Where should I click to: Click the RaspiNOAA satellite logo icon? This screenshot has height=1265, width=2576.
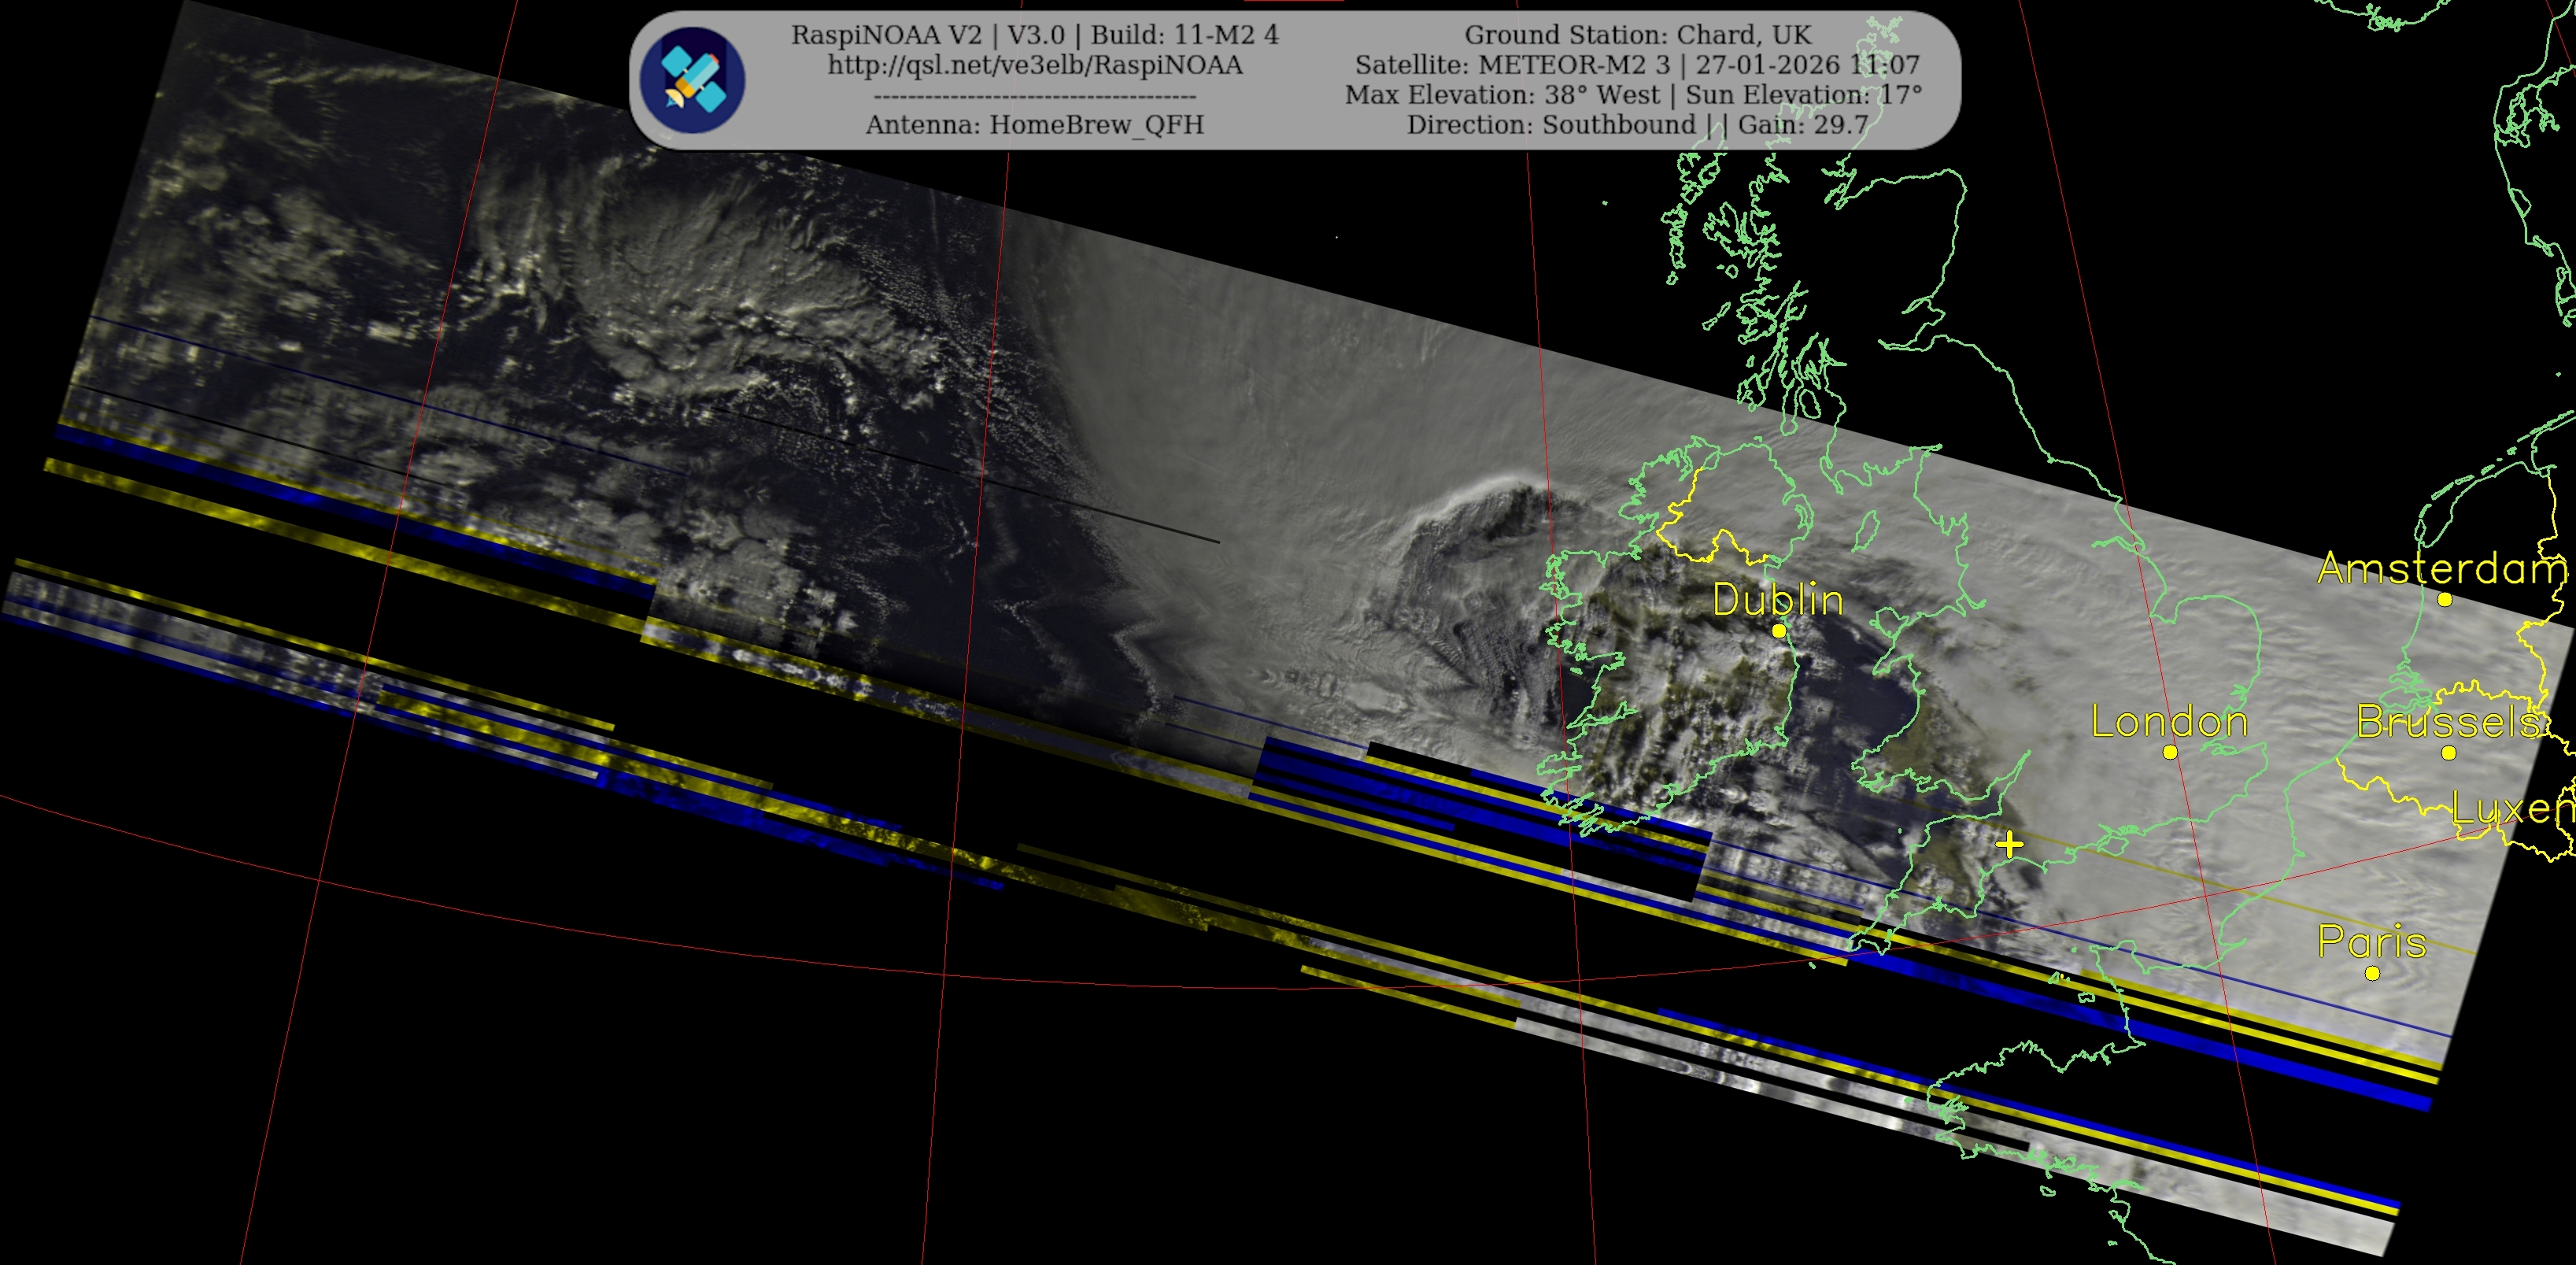692,80
